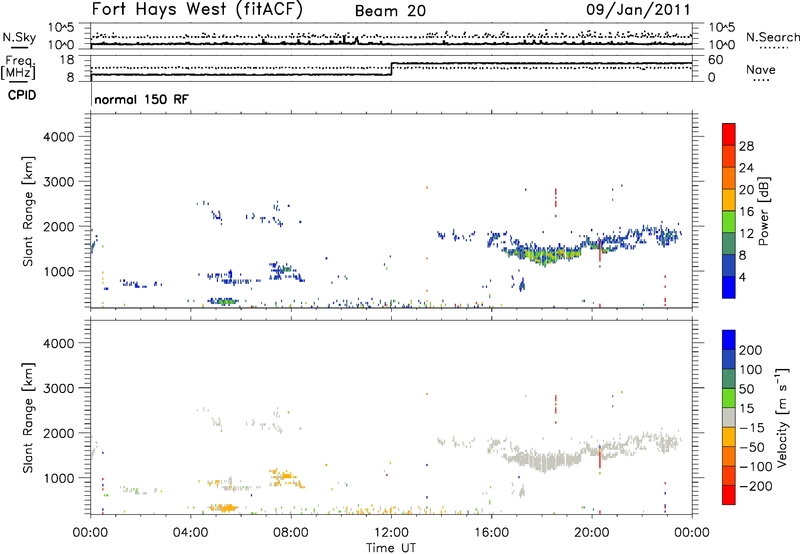This screenshot has height=554, width=800.
Task: Select the light green Power color bar segment
Action: (729, 221)
